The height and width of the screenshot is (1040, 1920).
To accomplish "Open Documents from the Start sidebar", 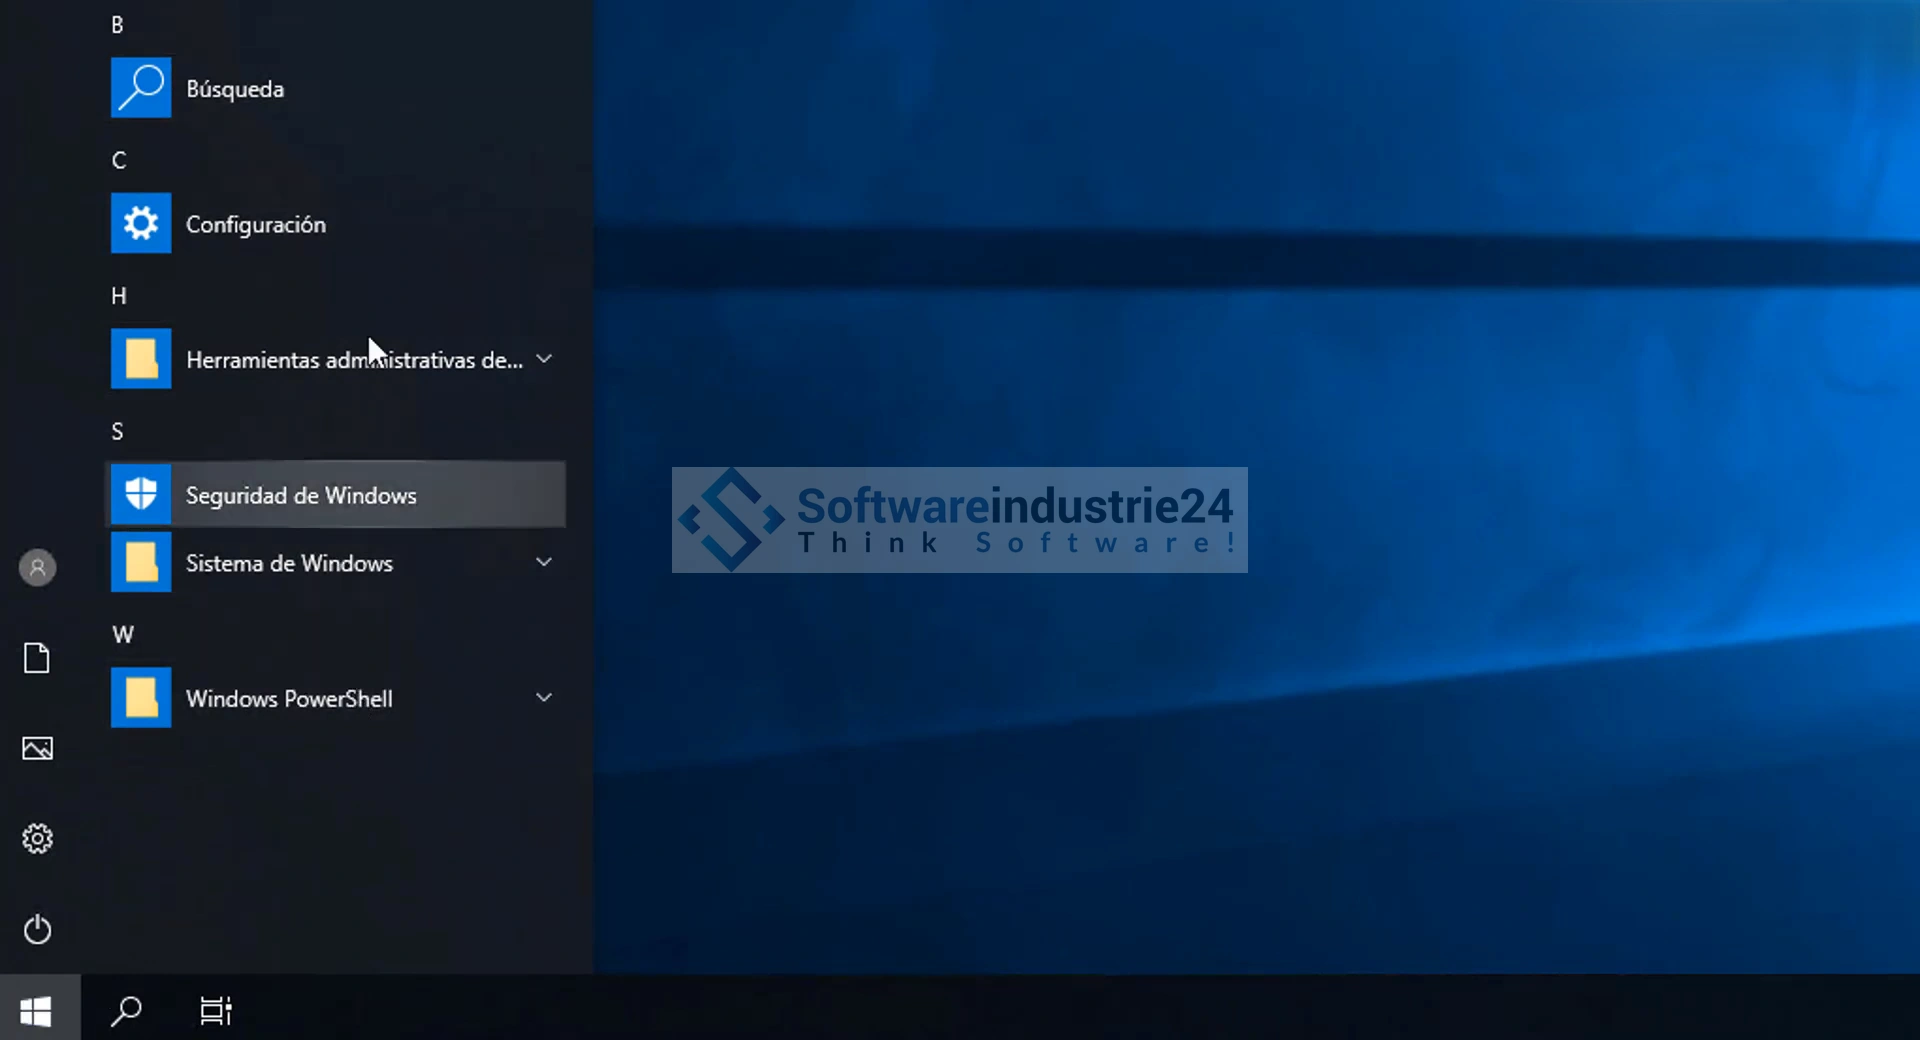I will click(38, 658).
